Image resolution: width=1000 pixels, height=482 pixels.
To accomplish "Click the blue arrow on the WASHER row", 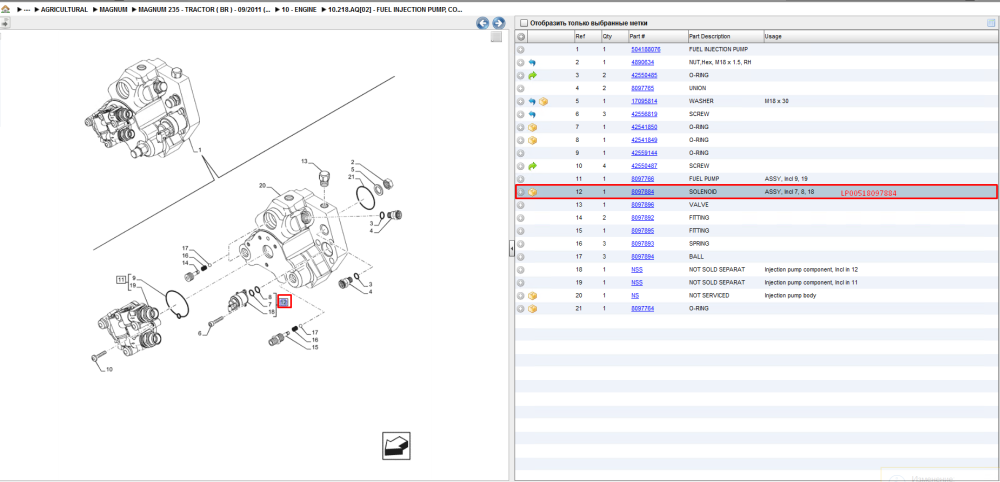I will (533, 101).
